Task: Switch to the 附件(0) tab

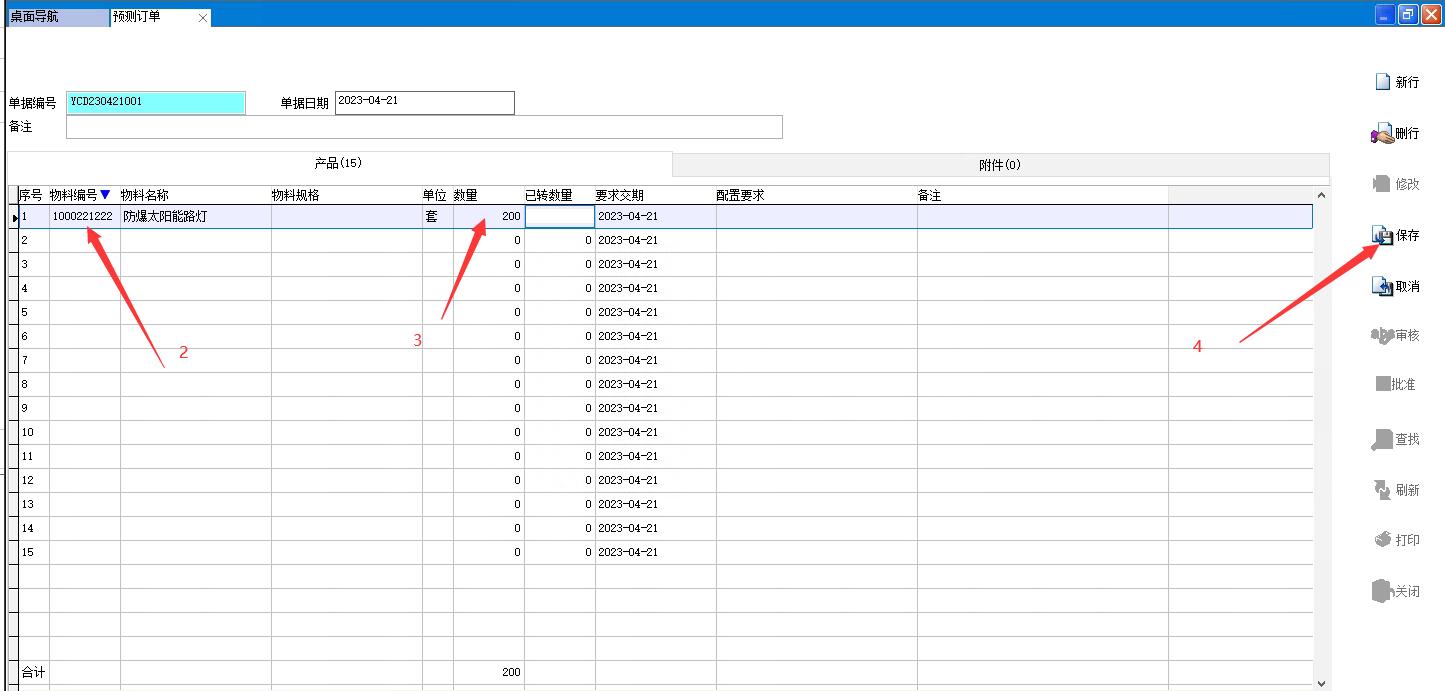Action: pyautogui.click(x=999, y=165)
